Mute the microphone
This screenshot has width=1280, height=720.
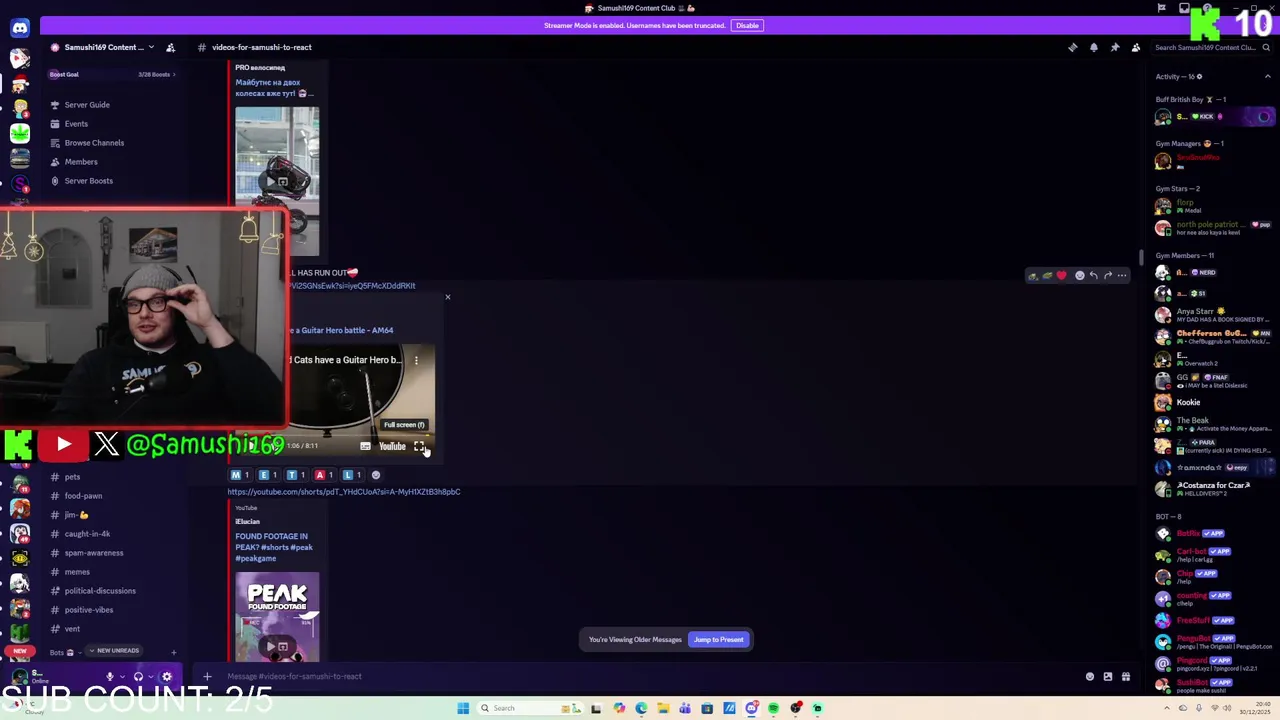coord(110,677)
